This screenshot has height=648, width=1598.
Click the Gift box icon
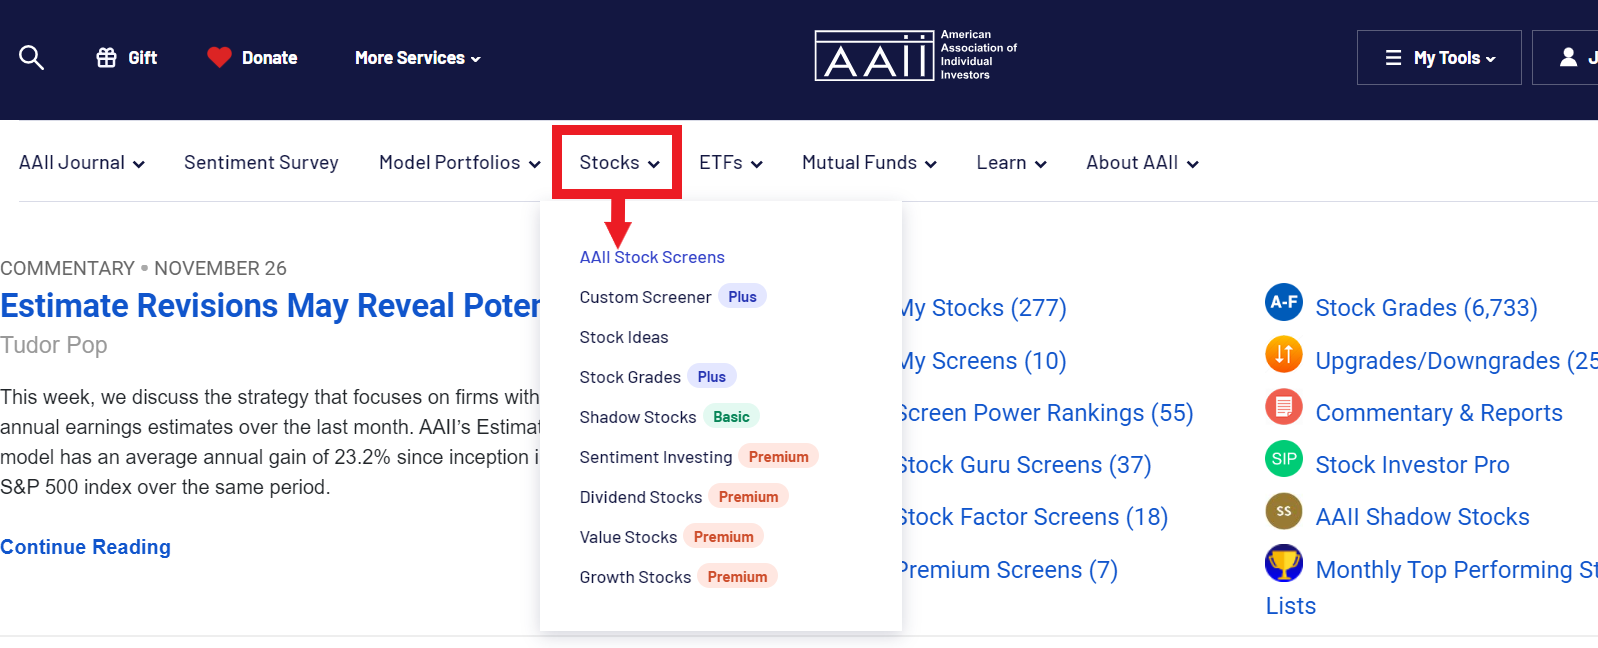click(106, 58)
